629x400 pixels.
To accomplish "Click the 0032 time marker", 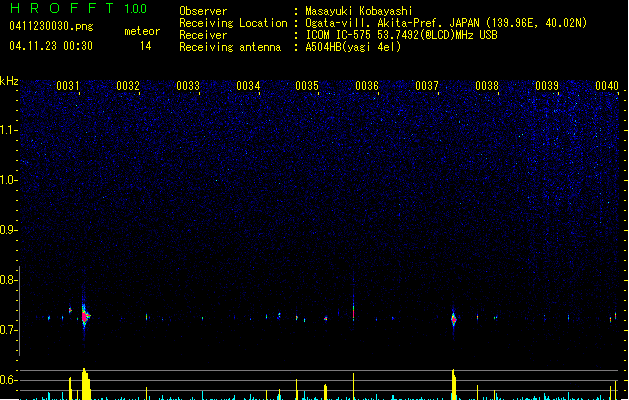I will 128,85.
